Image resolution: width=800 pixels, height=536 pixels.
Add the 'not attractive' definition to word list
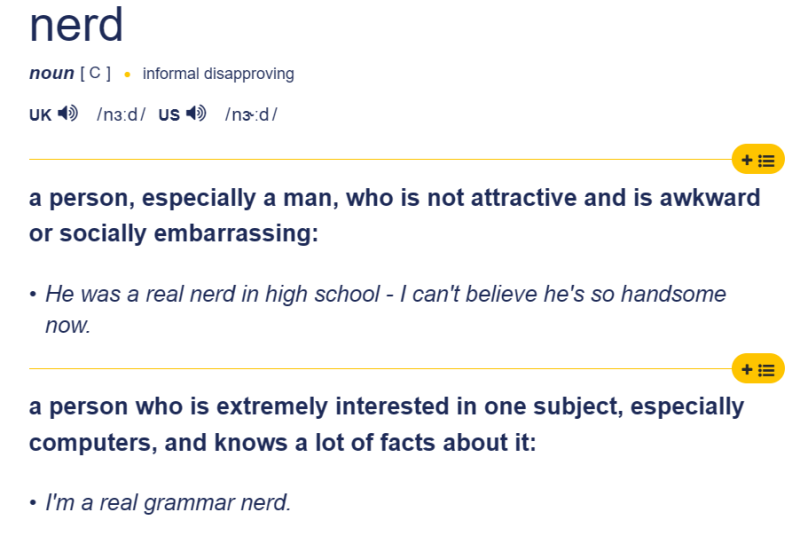point(758,160)
